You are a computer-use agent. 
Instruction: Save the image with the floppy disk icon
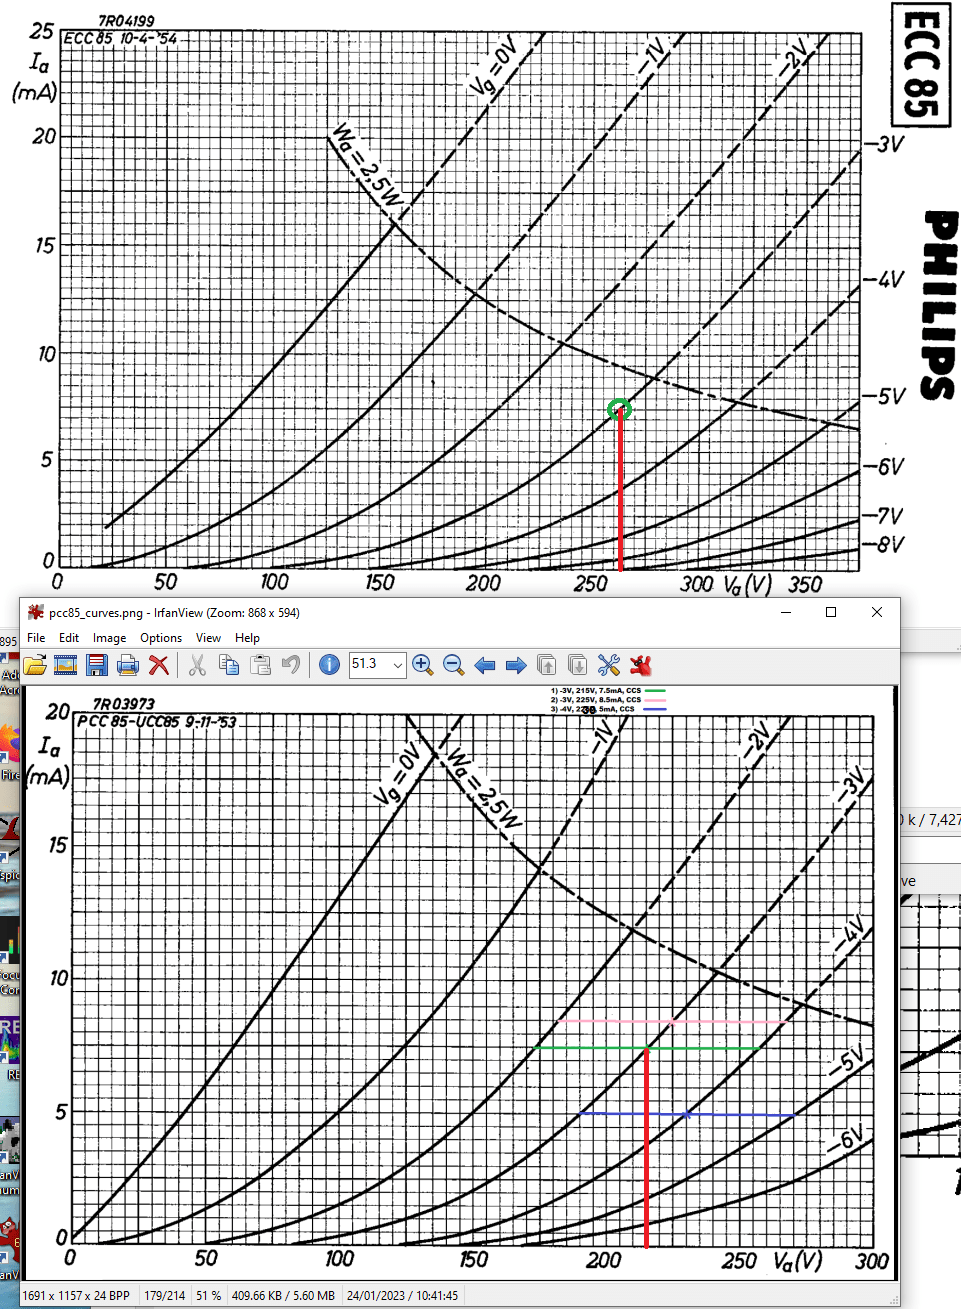point(97,665)
